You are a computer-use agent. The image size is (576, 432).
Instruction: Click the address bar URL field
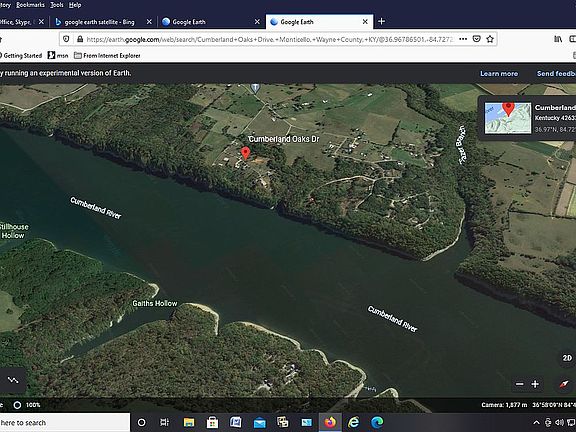pos(270,39)
